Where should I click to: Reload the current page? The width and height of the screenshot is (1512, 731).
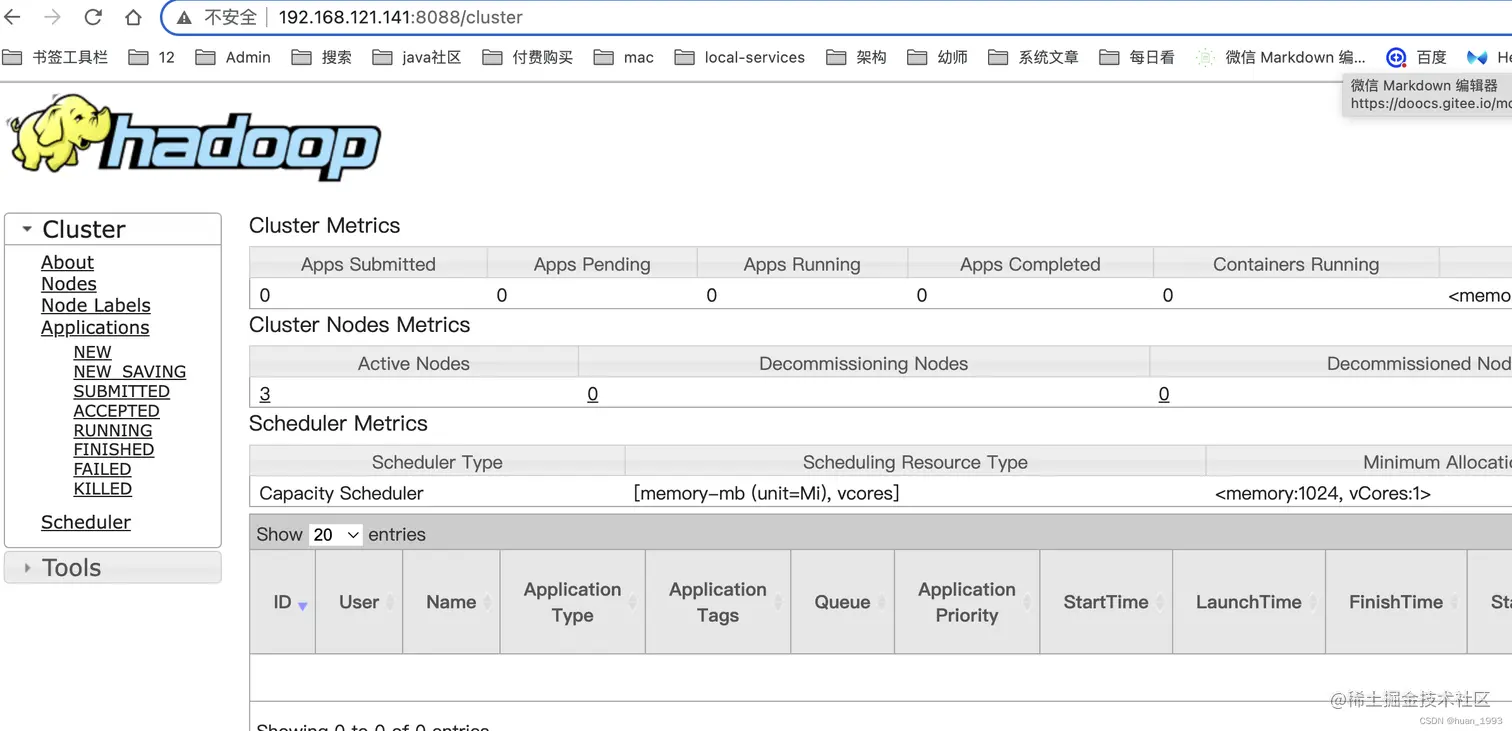pos(92,16)
